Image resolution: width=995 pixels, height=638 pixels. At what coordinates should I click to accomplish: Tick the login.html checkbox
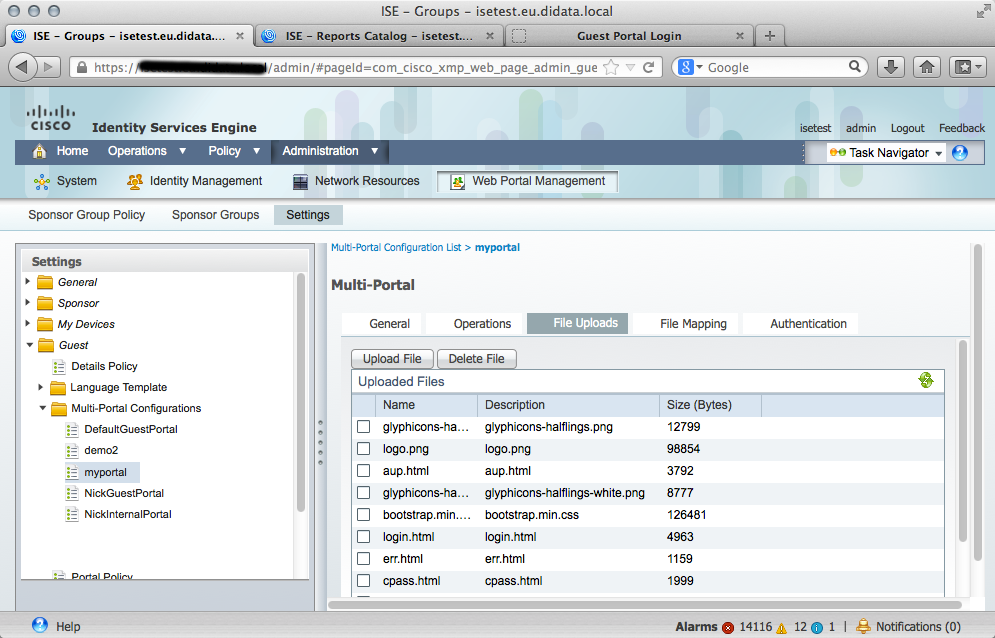click(x=364, y=536)
